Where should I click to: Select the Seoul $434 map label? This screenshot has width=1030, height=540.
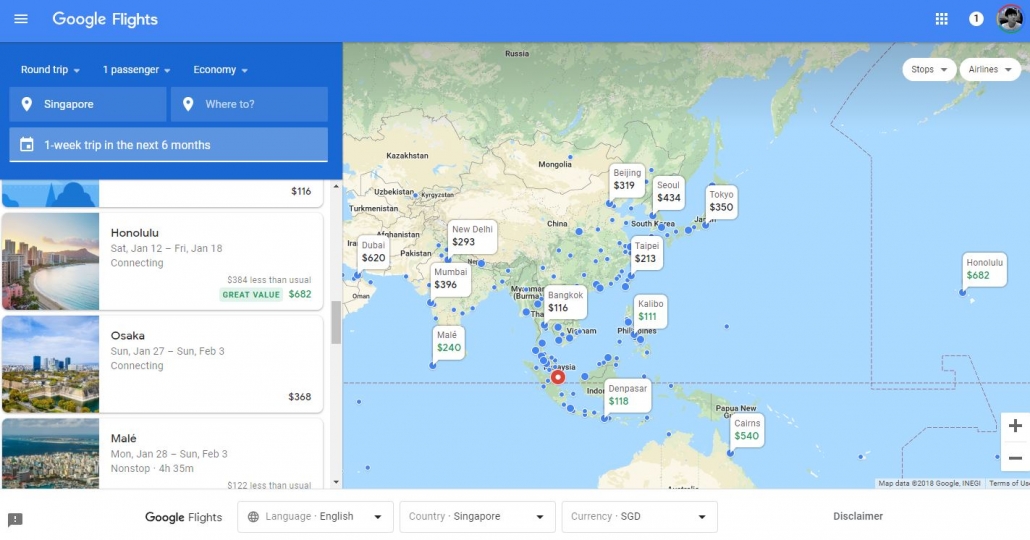click(669, 192)
